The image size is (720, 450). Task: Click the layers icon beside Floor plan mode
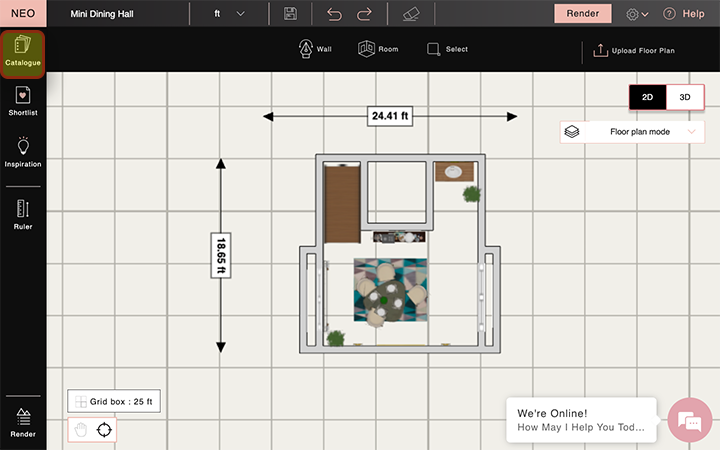[572, 132]
